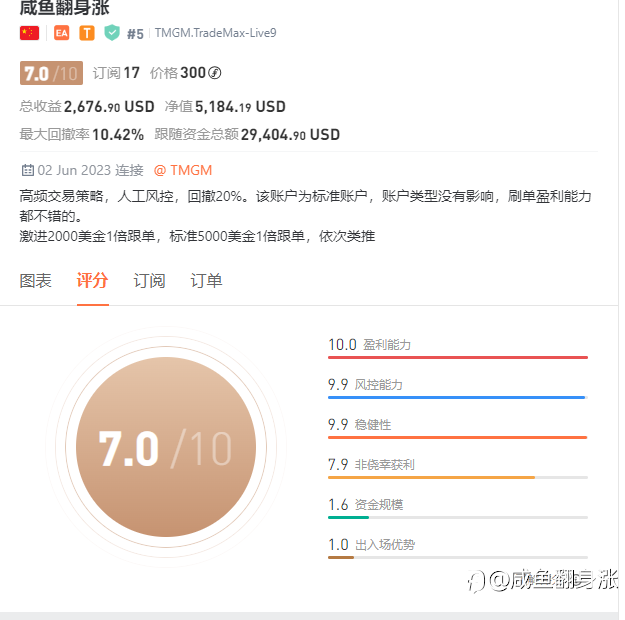Click the blue 风控能力 score bar
The image size is (625, 620).
[458, 397]
